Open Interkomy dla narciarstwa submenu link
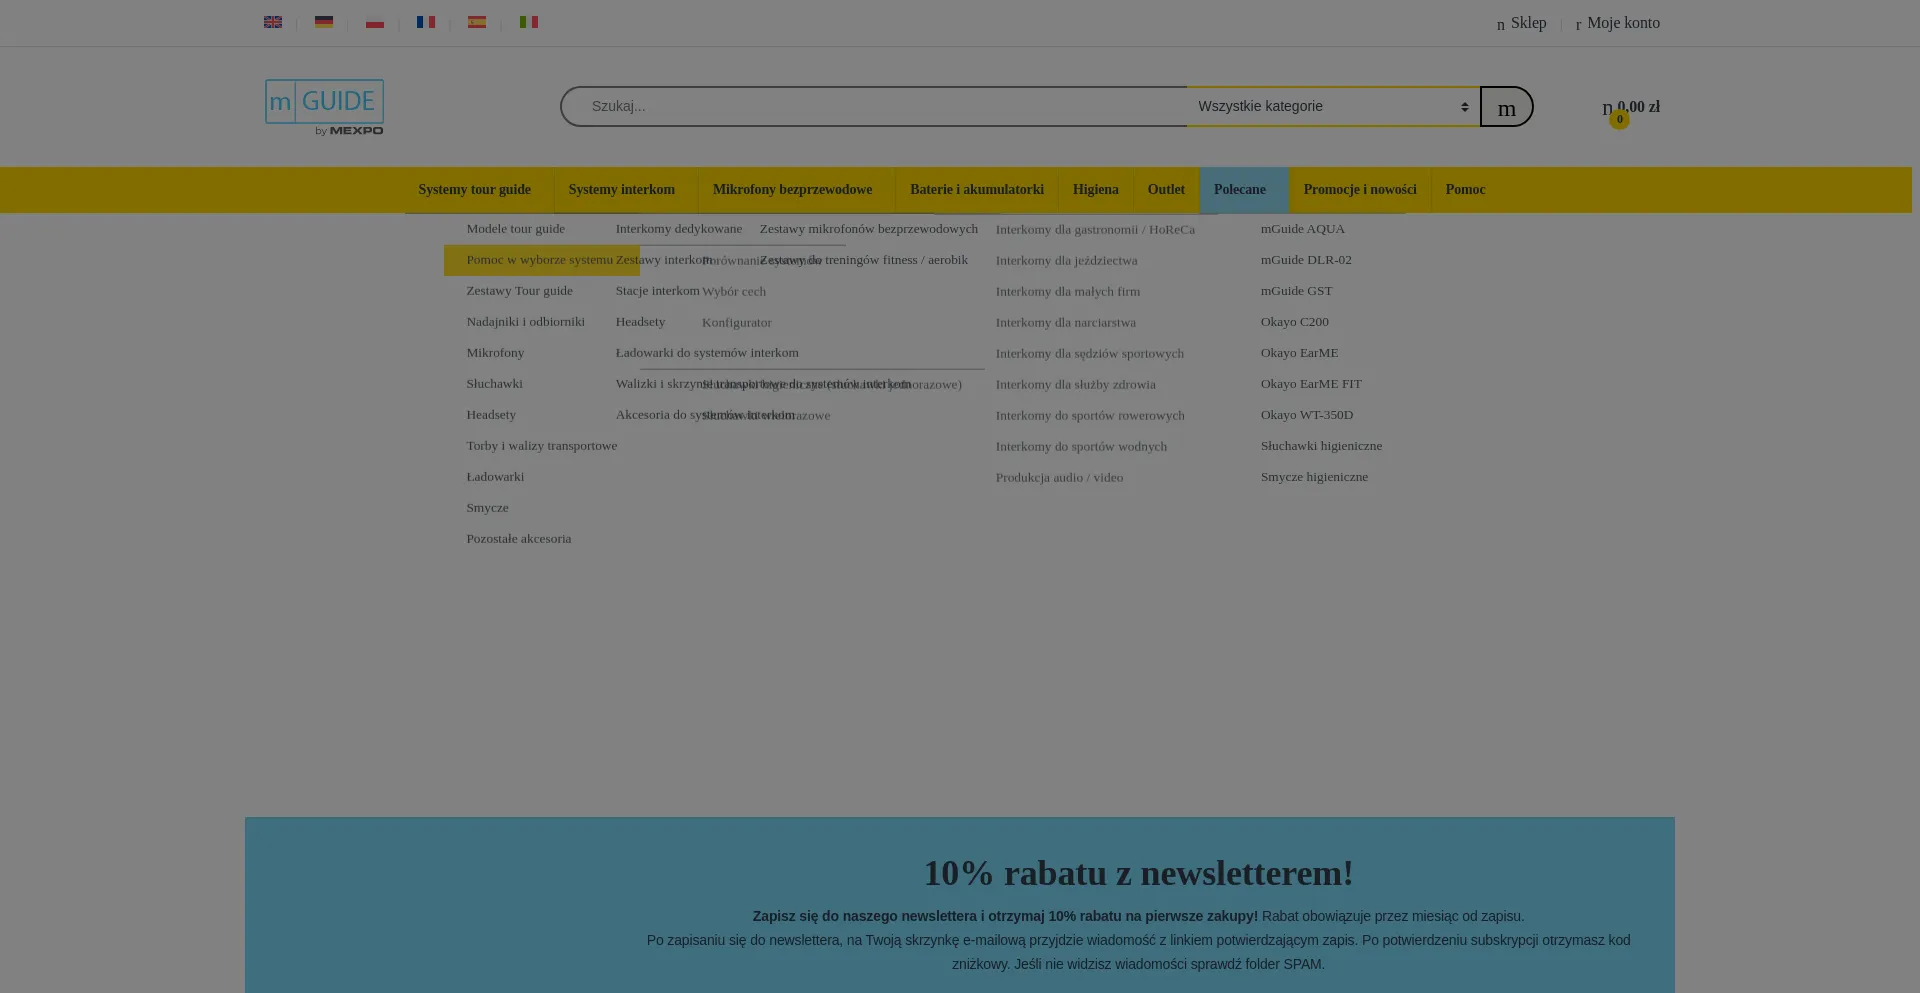This screenshot has height=993, width=1920. click(x=1065, y=323)
